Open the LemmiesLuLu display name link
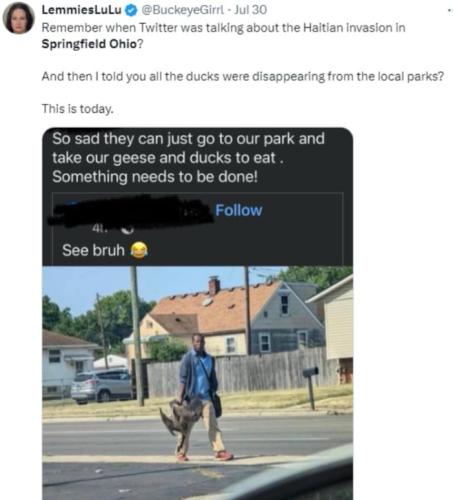The height and width of the screenshot is (500, 453). (x=81, y=10)
